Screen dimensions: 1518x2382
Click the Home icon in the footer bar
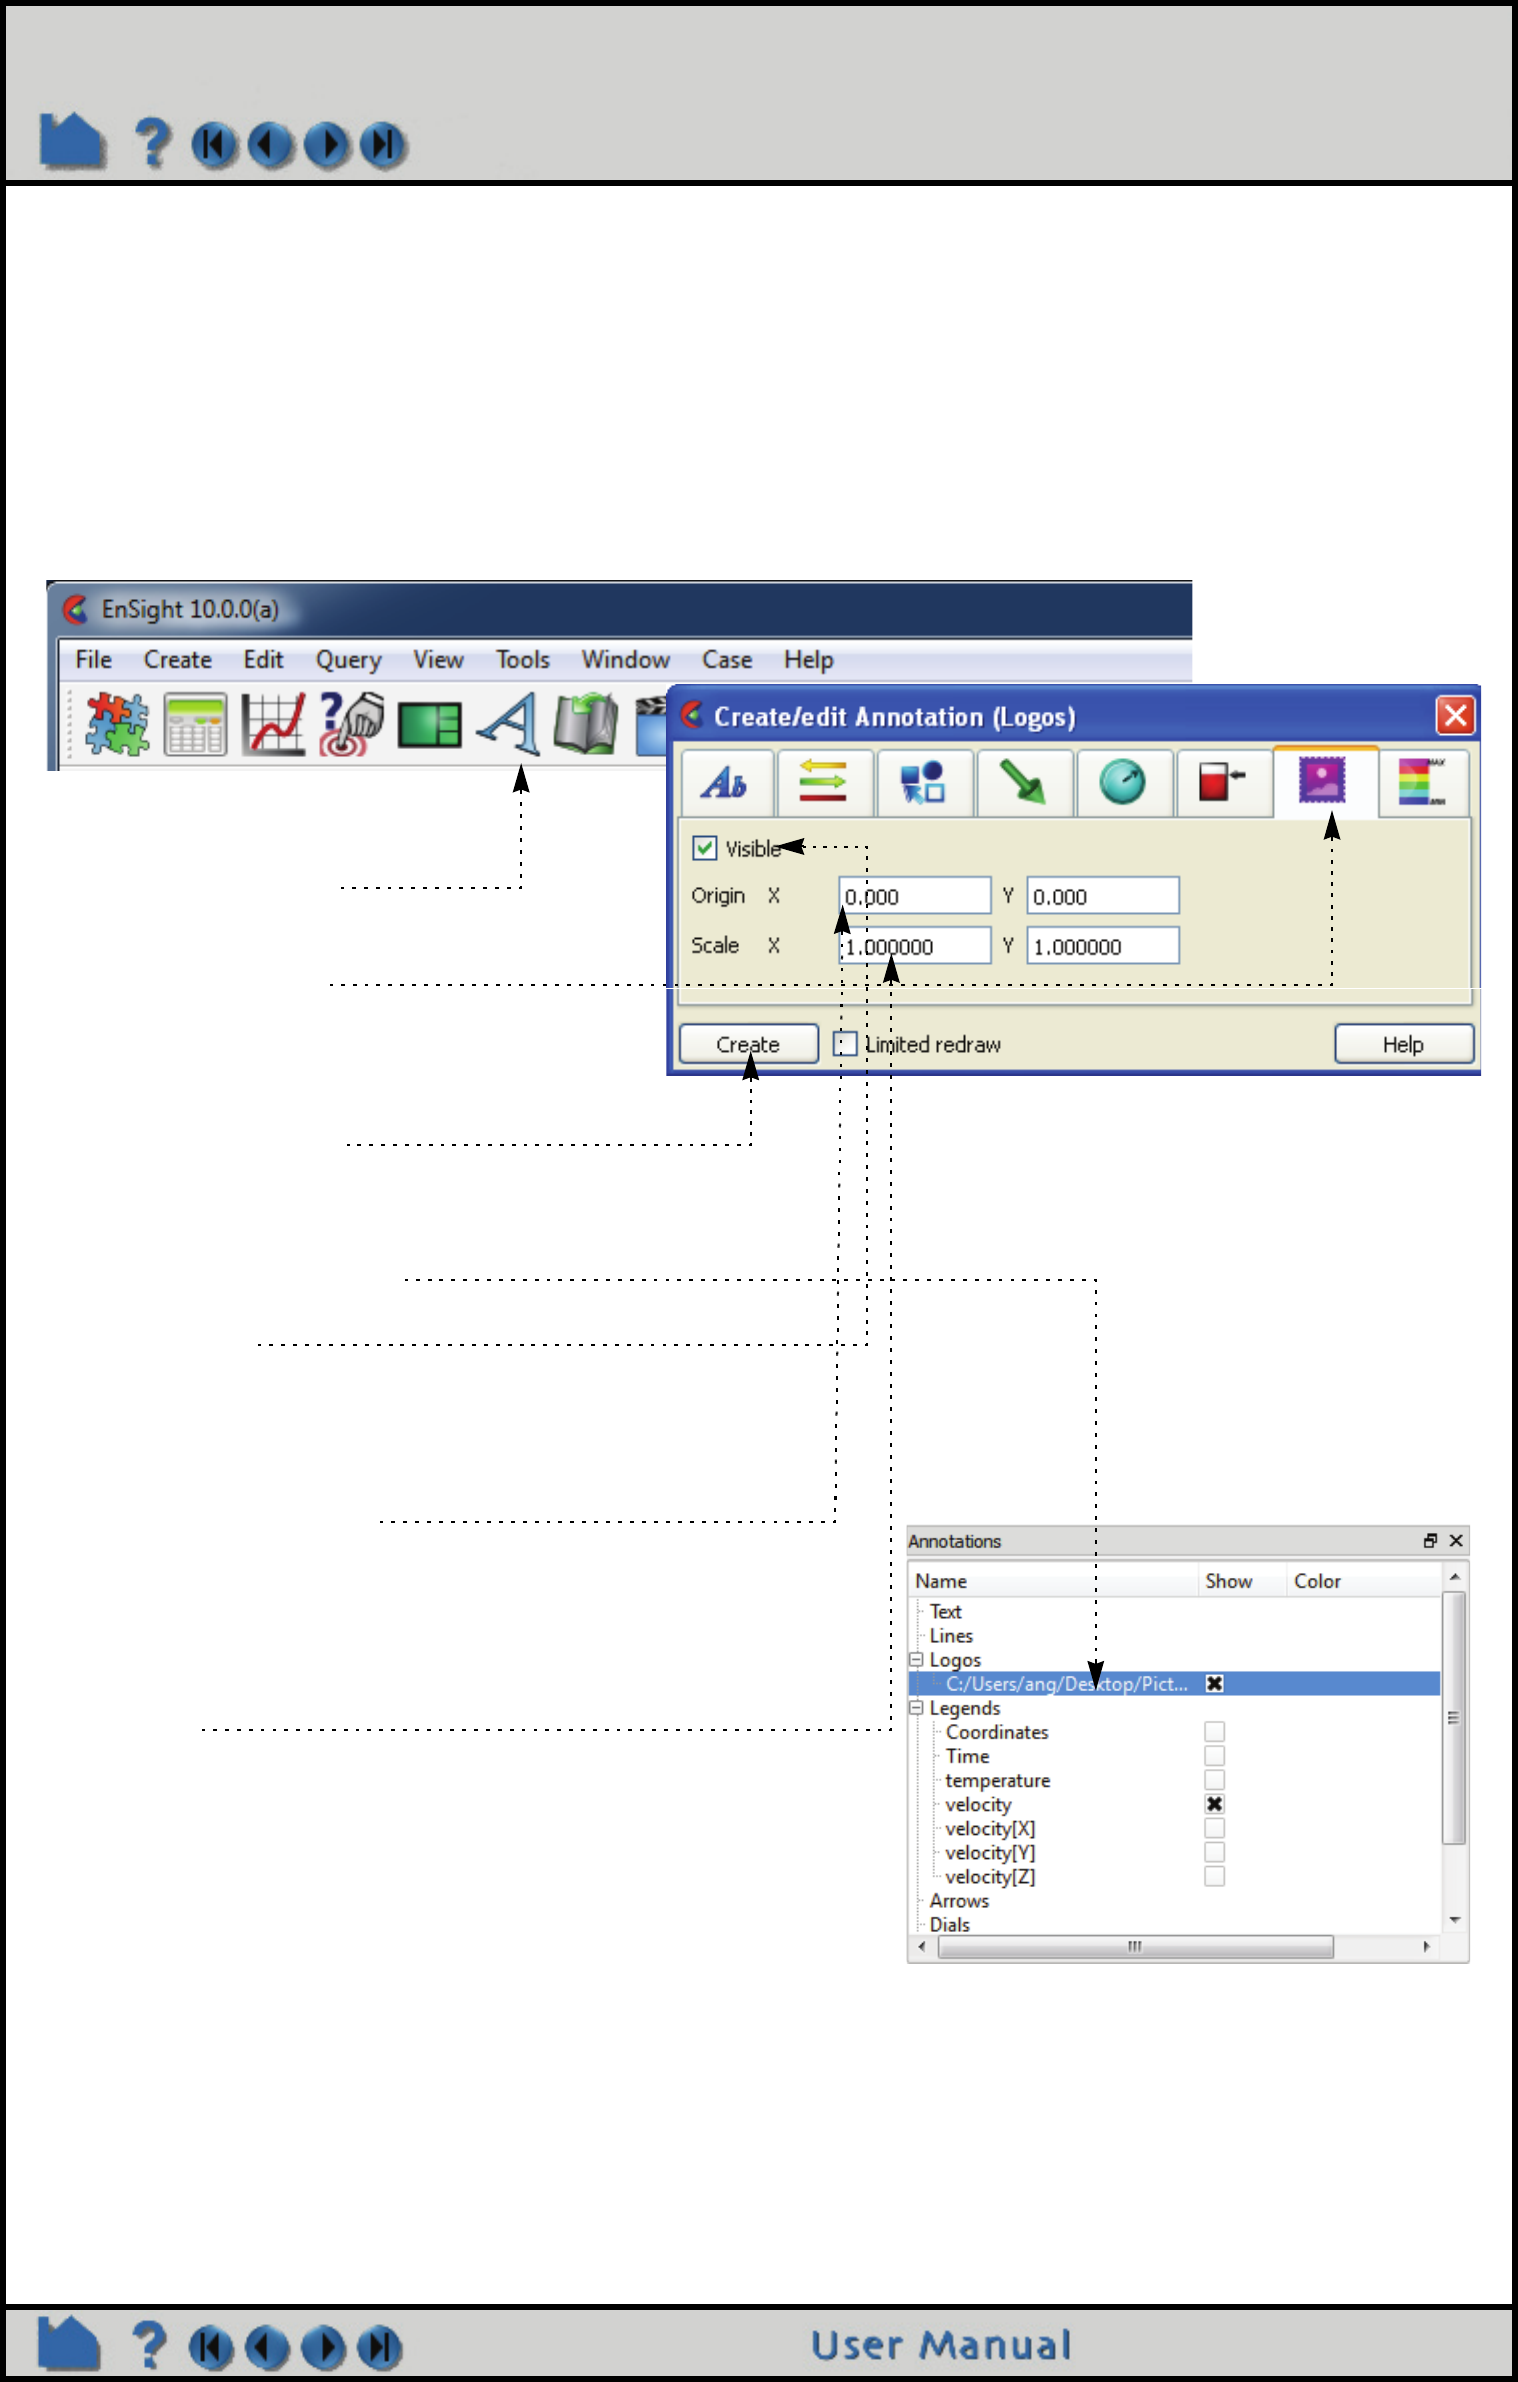69,2343
